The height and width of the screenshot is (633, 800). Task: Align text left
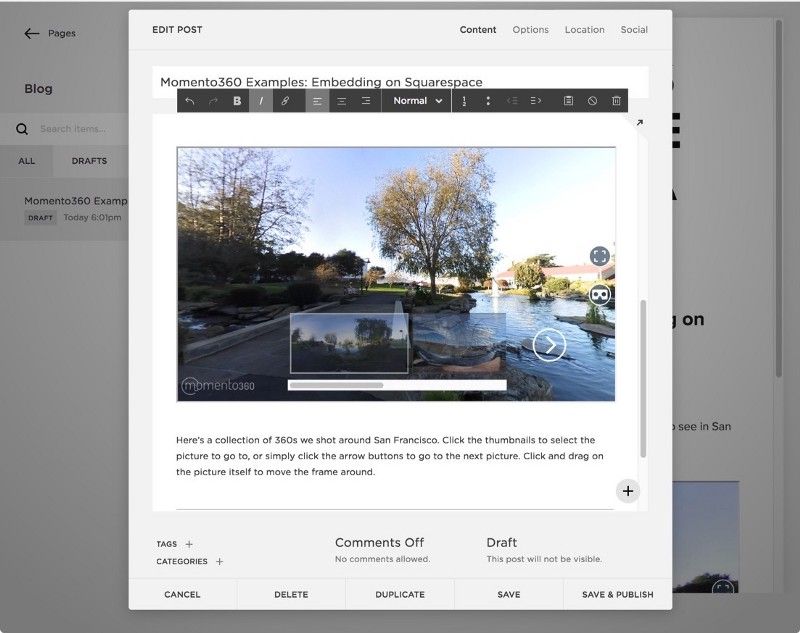[317, 101]
